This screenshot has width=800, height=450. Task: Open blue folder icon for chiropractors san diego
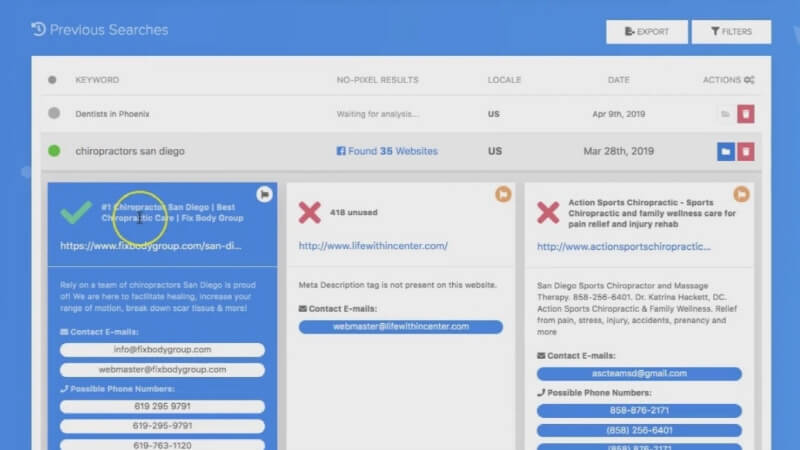click(x=726, y=152)
